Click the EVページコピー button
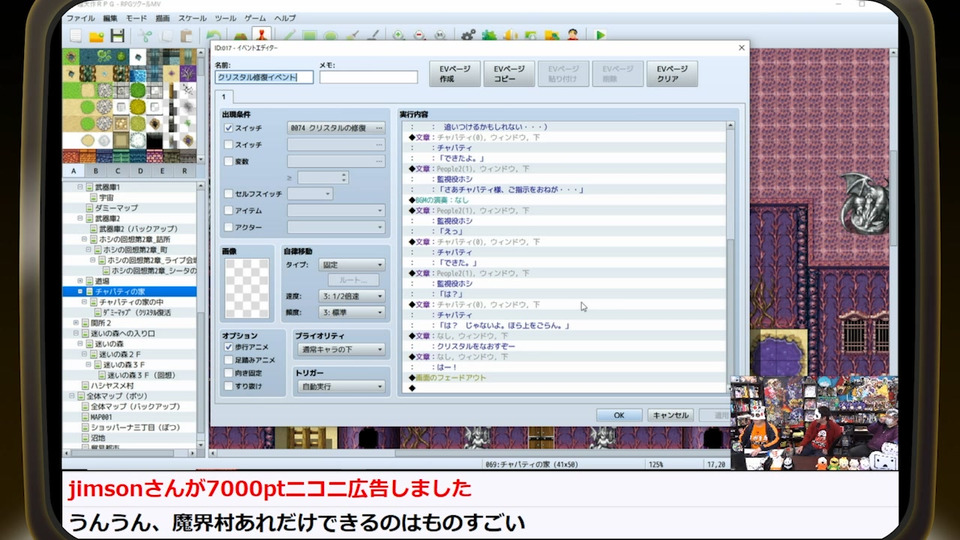This screenshot has width=960, height=540. [x=509, y=73]
